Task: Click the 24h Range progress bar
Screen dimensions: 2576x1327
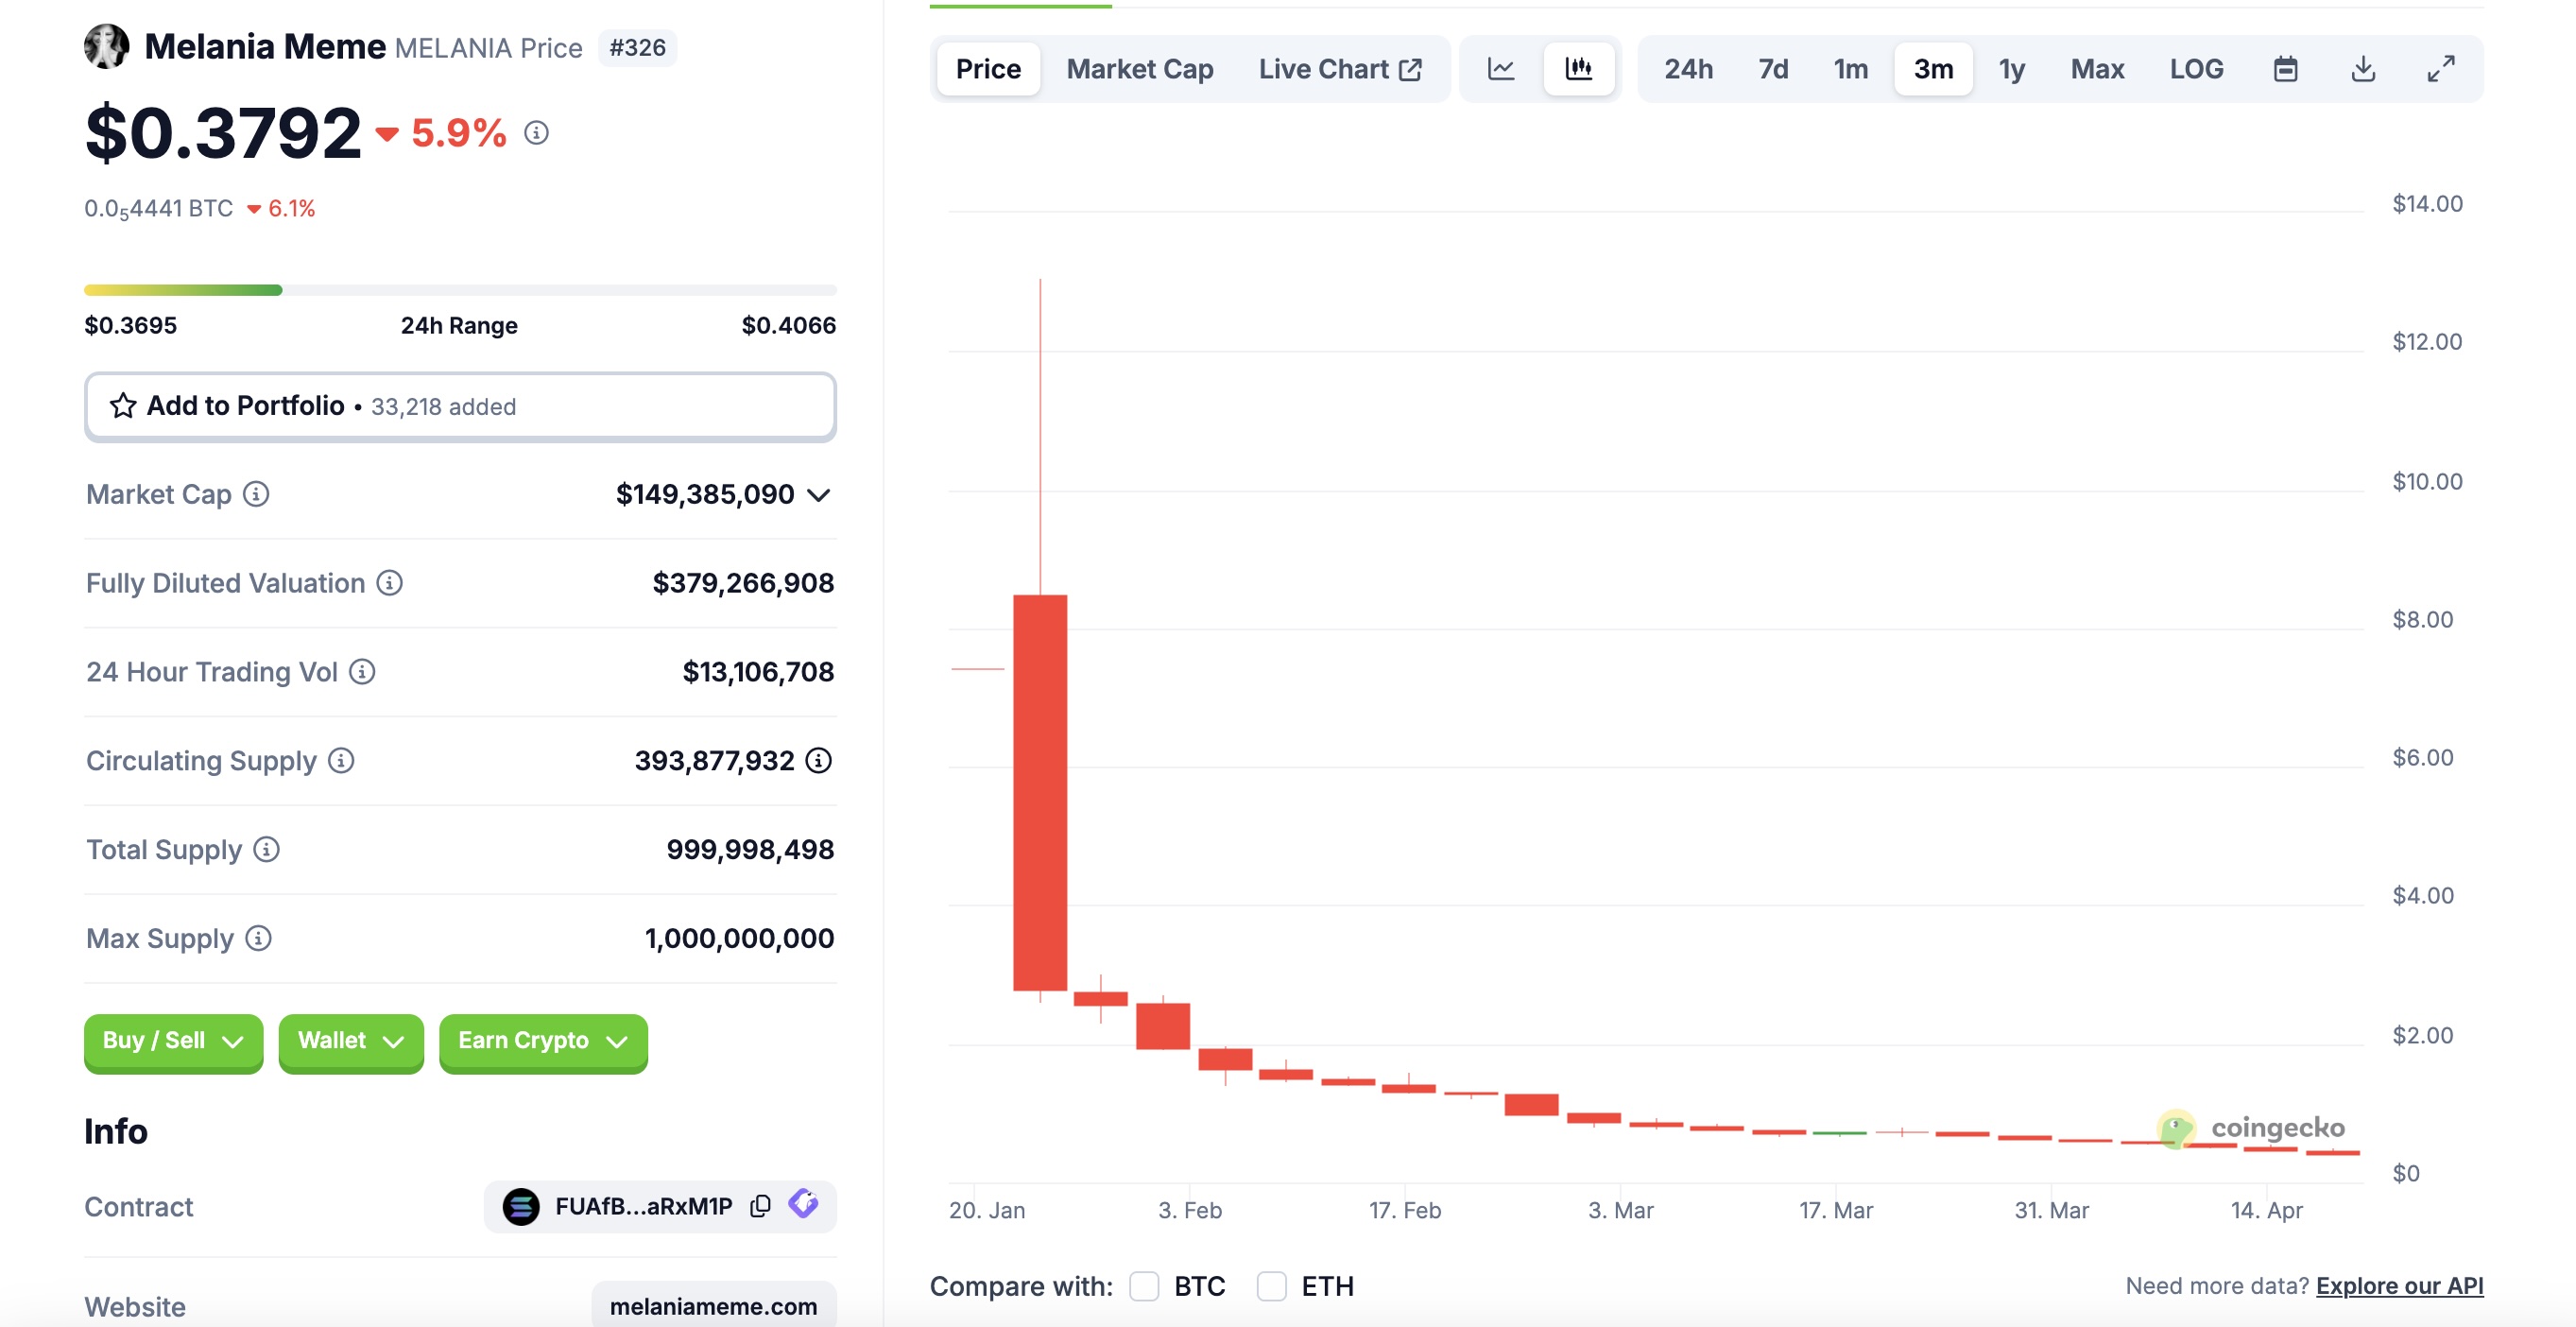Action: coord(460,290)
